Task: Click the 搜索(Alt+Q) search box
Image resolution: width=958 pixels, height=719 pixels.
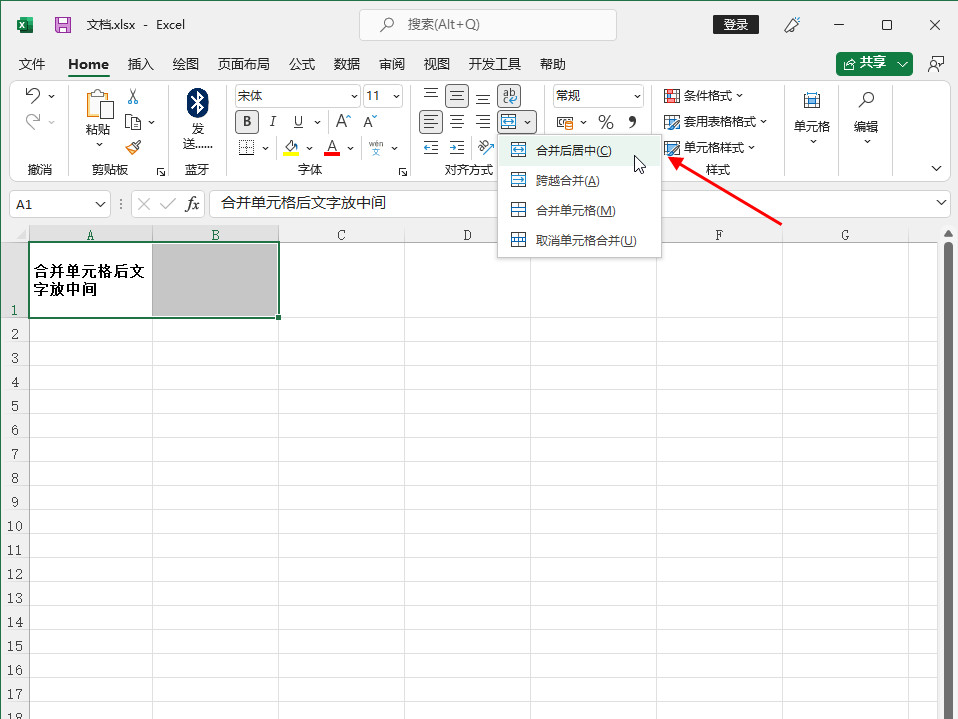Action: (x=488, y=24)
